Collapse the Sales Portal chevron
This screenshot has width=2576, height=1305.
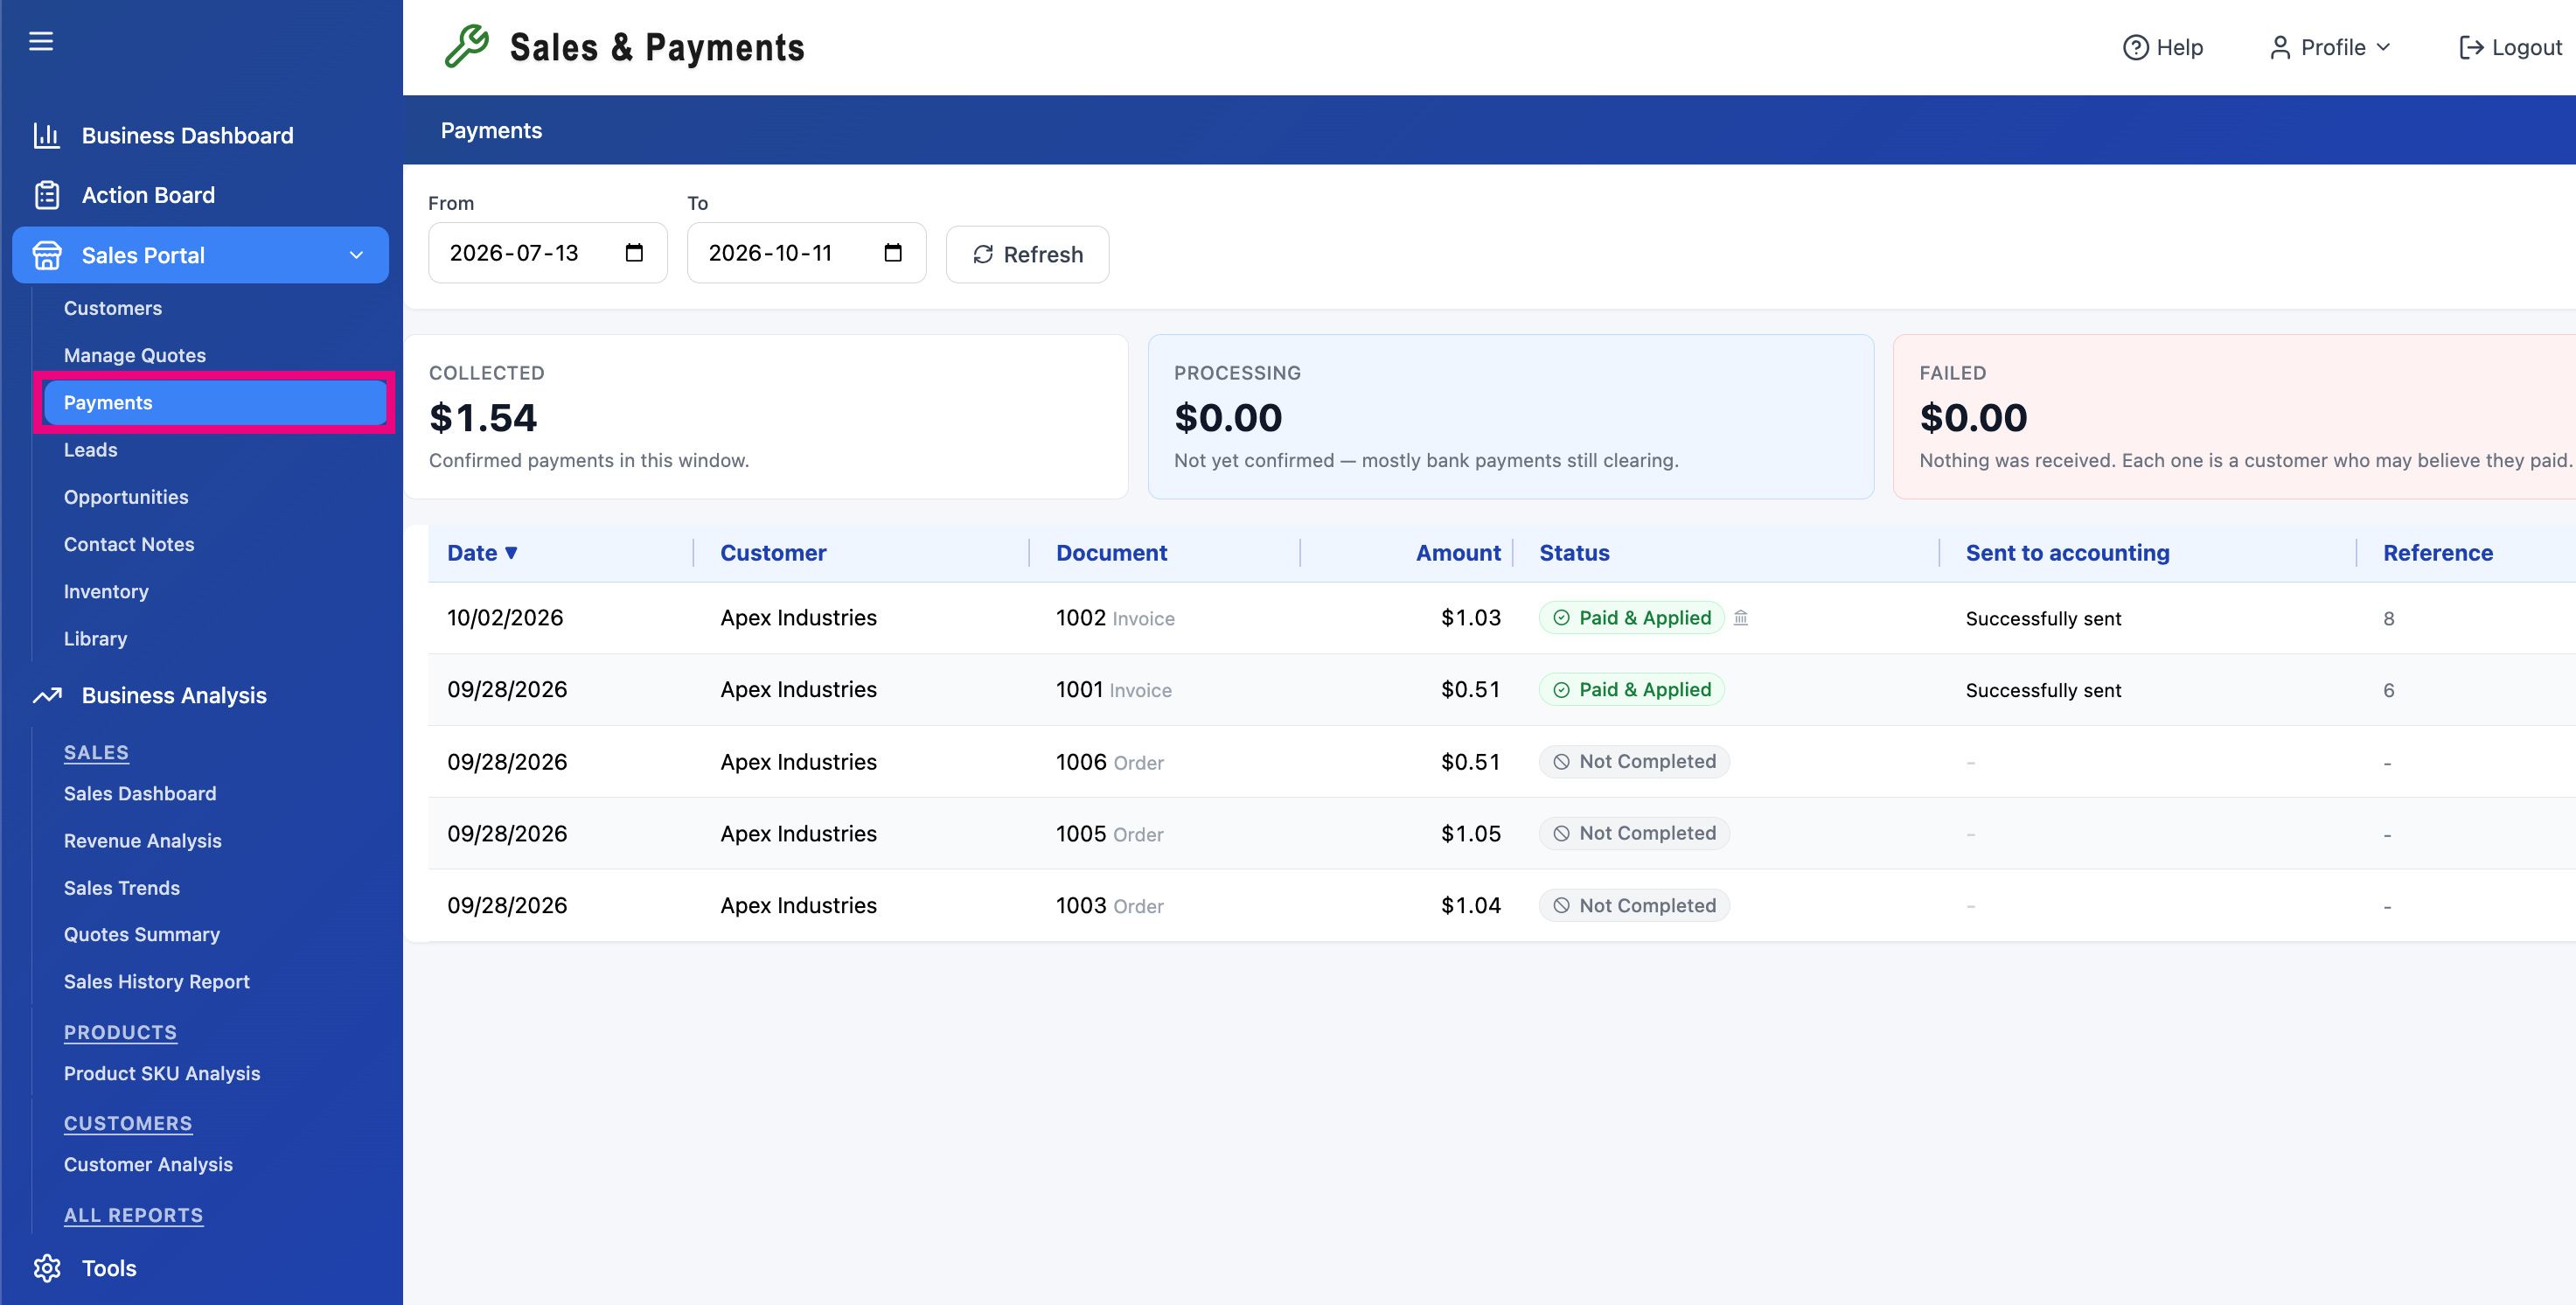[x=356, y=255]
